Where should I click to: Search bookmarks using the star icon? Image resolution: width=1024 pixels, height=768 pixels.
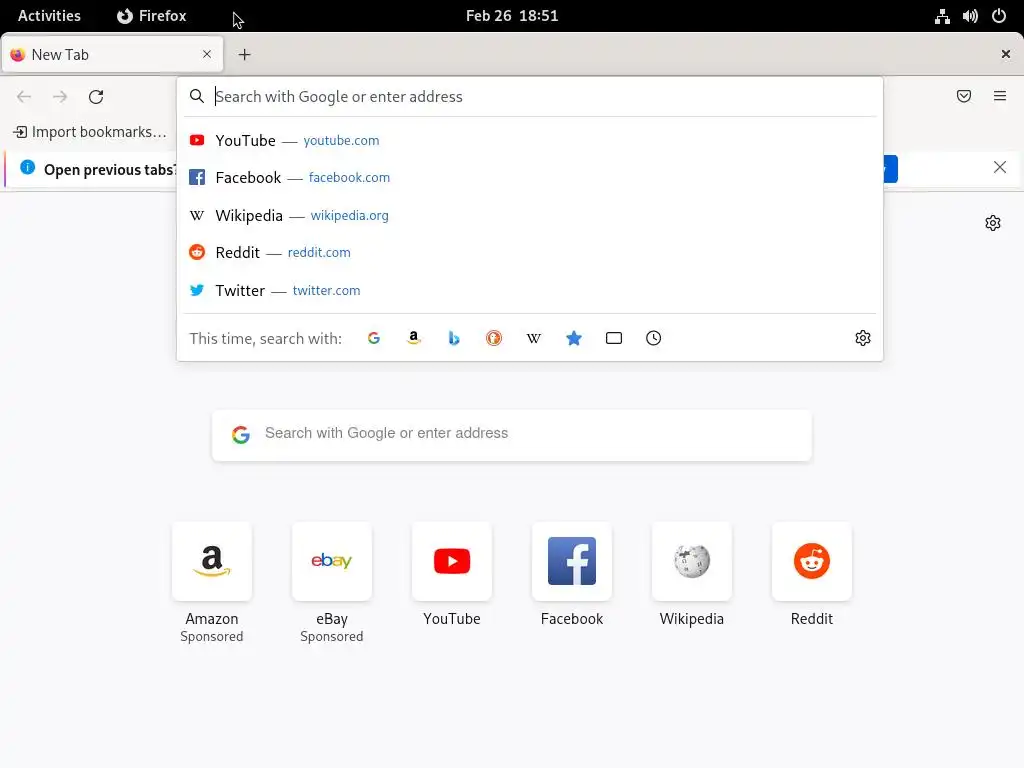tap(574, 338)
